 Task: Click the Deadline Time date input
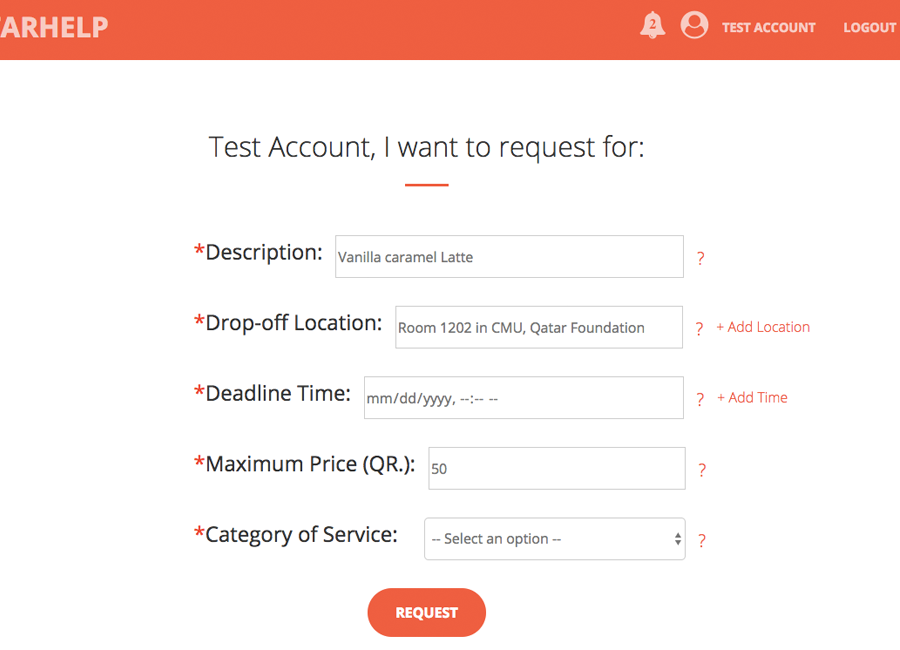point(523,398)
